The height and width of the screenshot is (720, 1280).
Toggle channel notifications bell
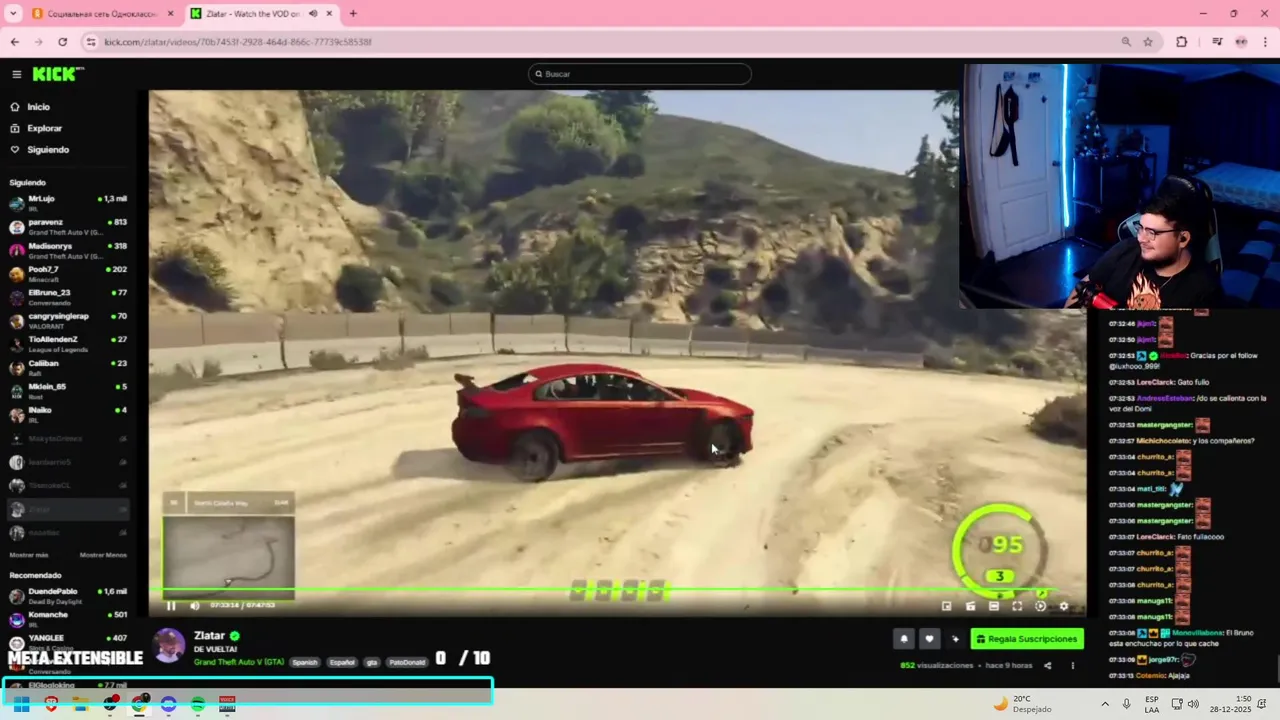point(904,639)
